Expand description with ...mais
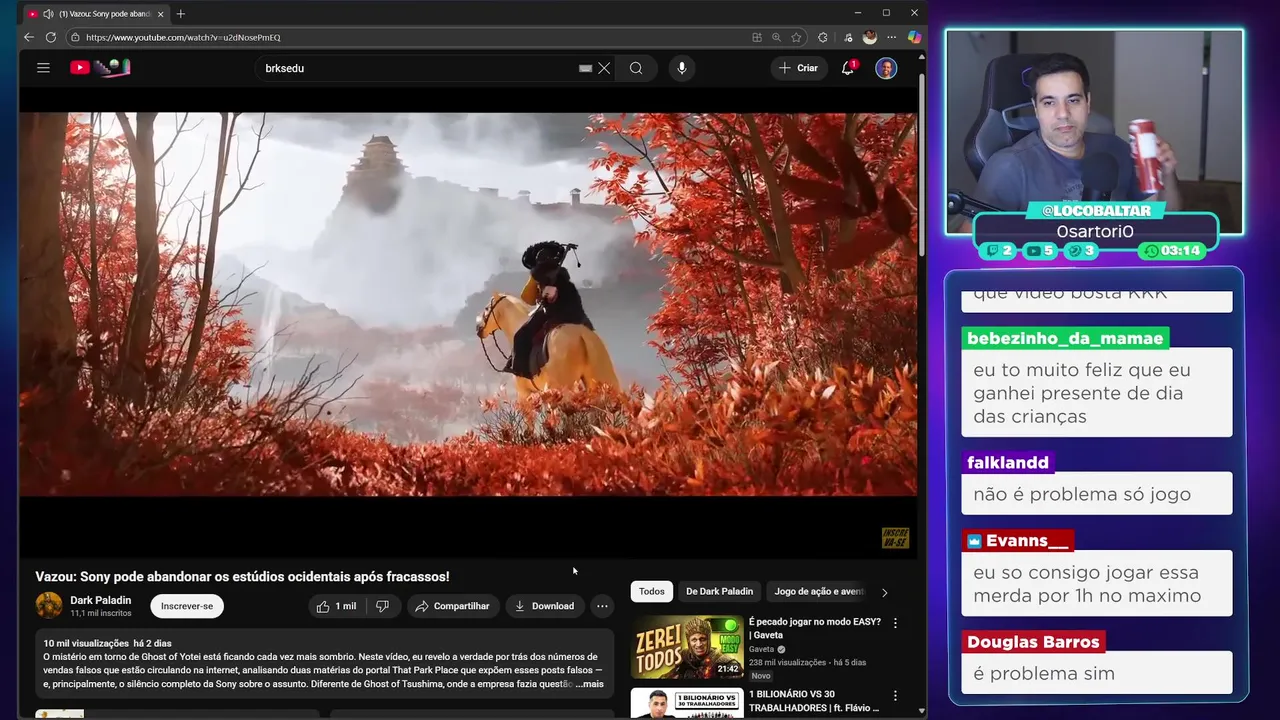1280x720 pixels. [x=590, y=684]
